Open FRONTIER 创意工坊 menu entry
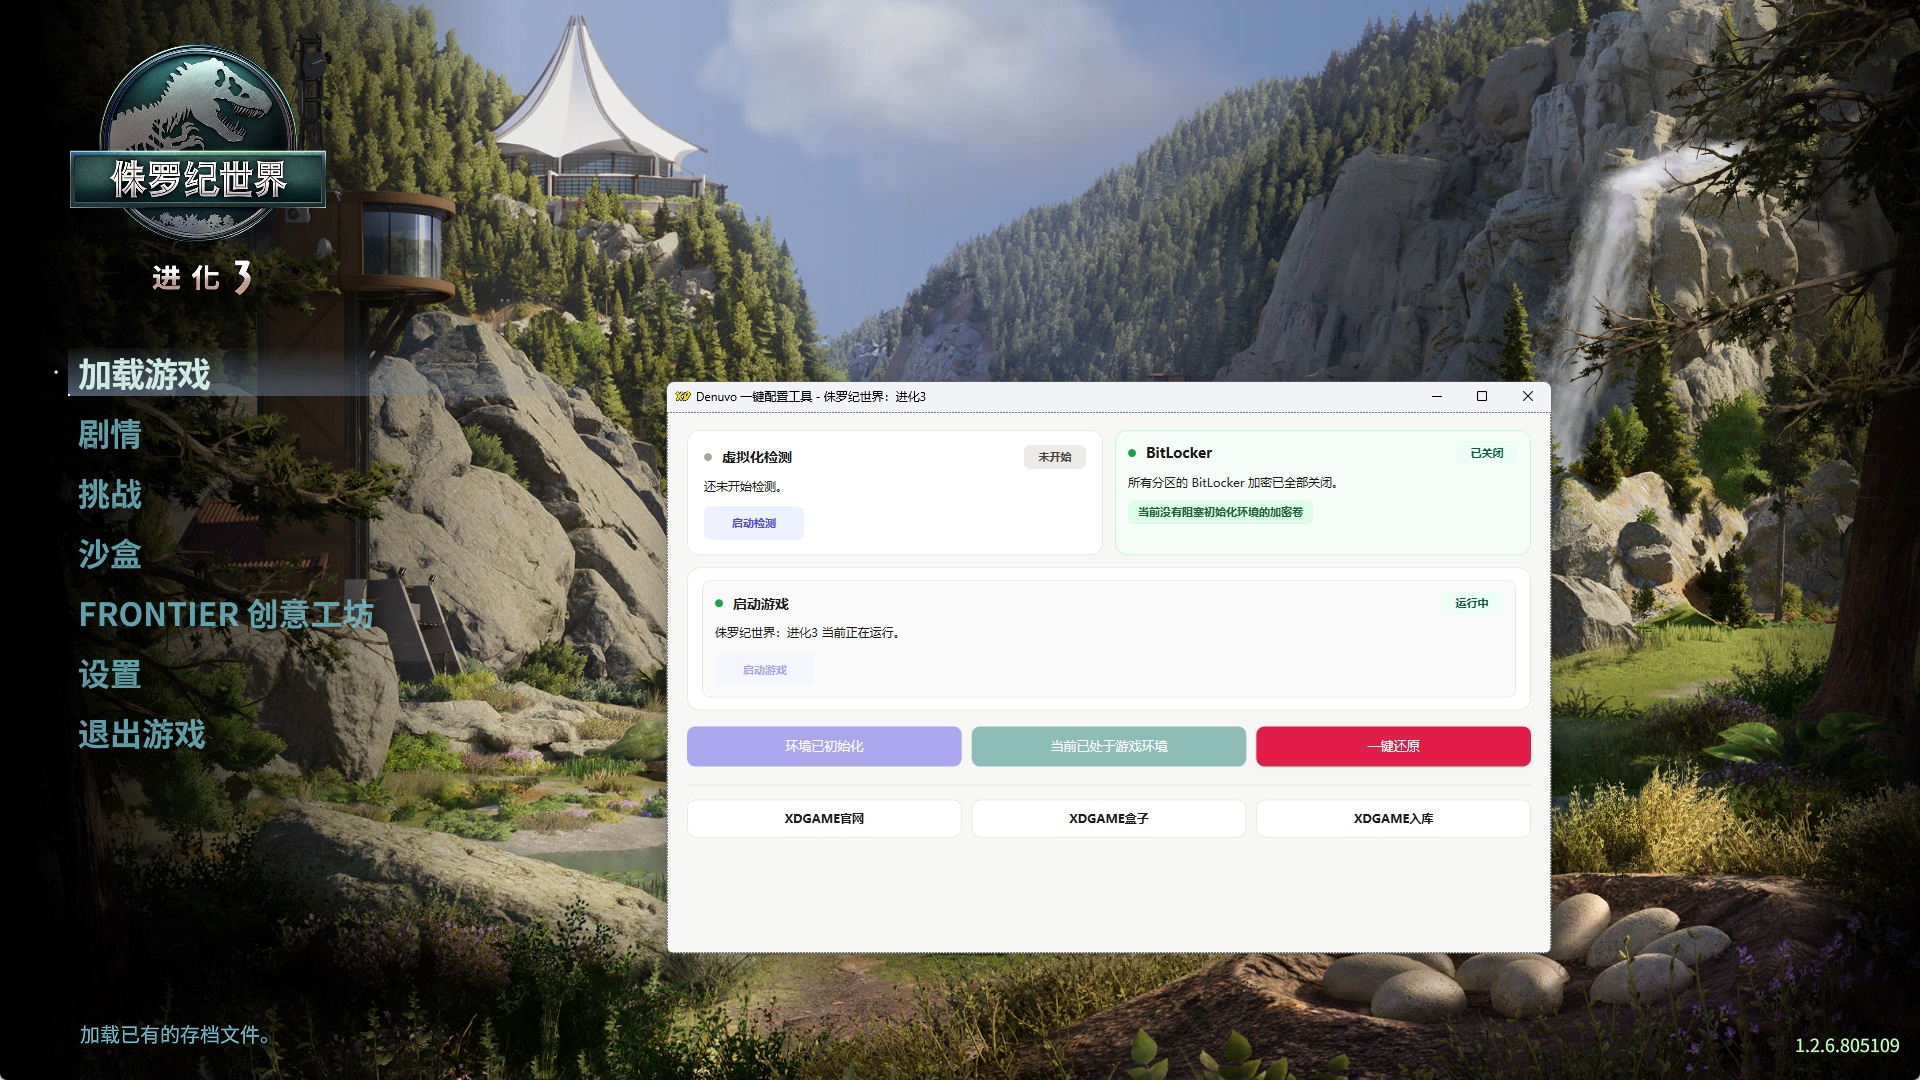This screenshot has height=1080, width=1920. click(226, 614)
